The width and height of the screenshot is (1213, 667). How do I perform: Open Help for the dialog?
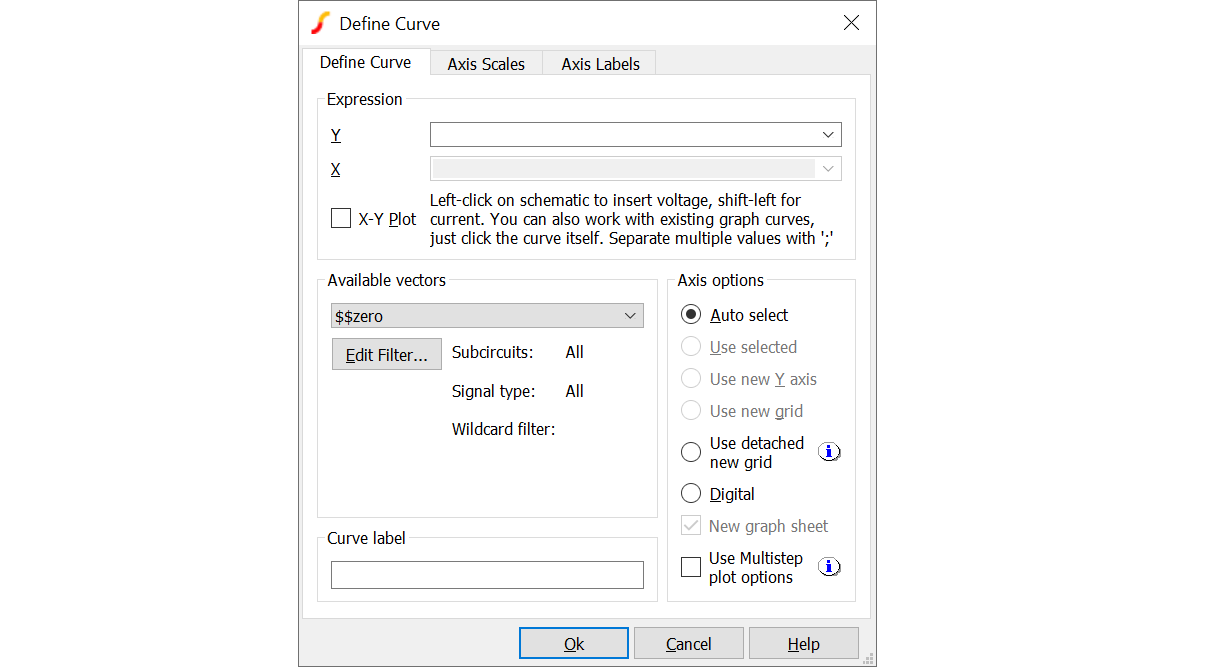tap(803, 644)
